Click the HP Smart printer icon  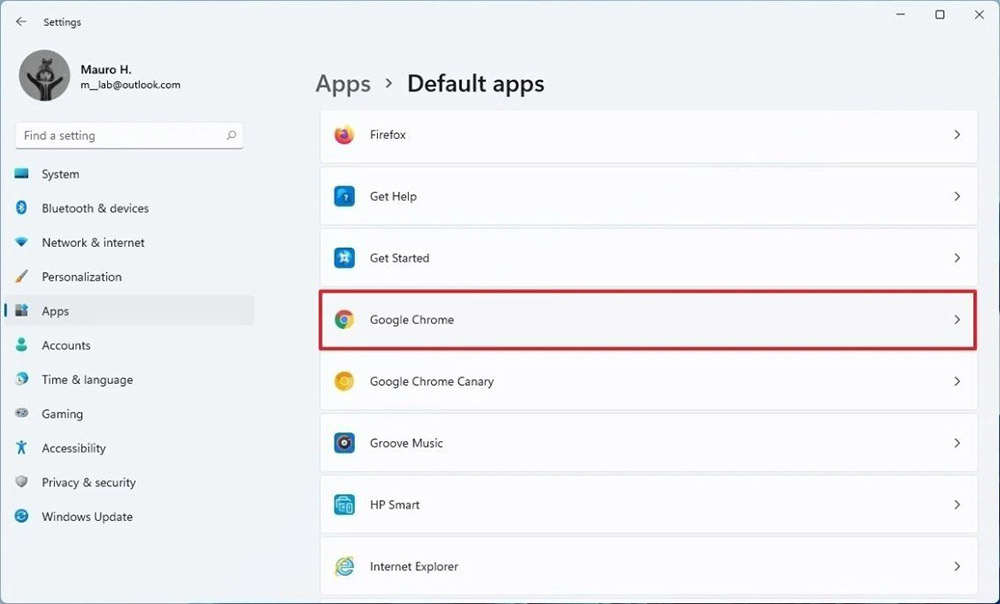pyautogui.click(x=344, y=505)
